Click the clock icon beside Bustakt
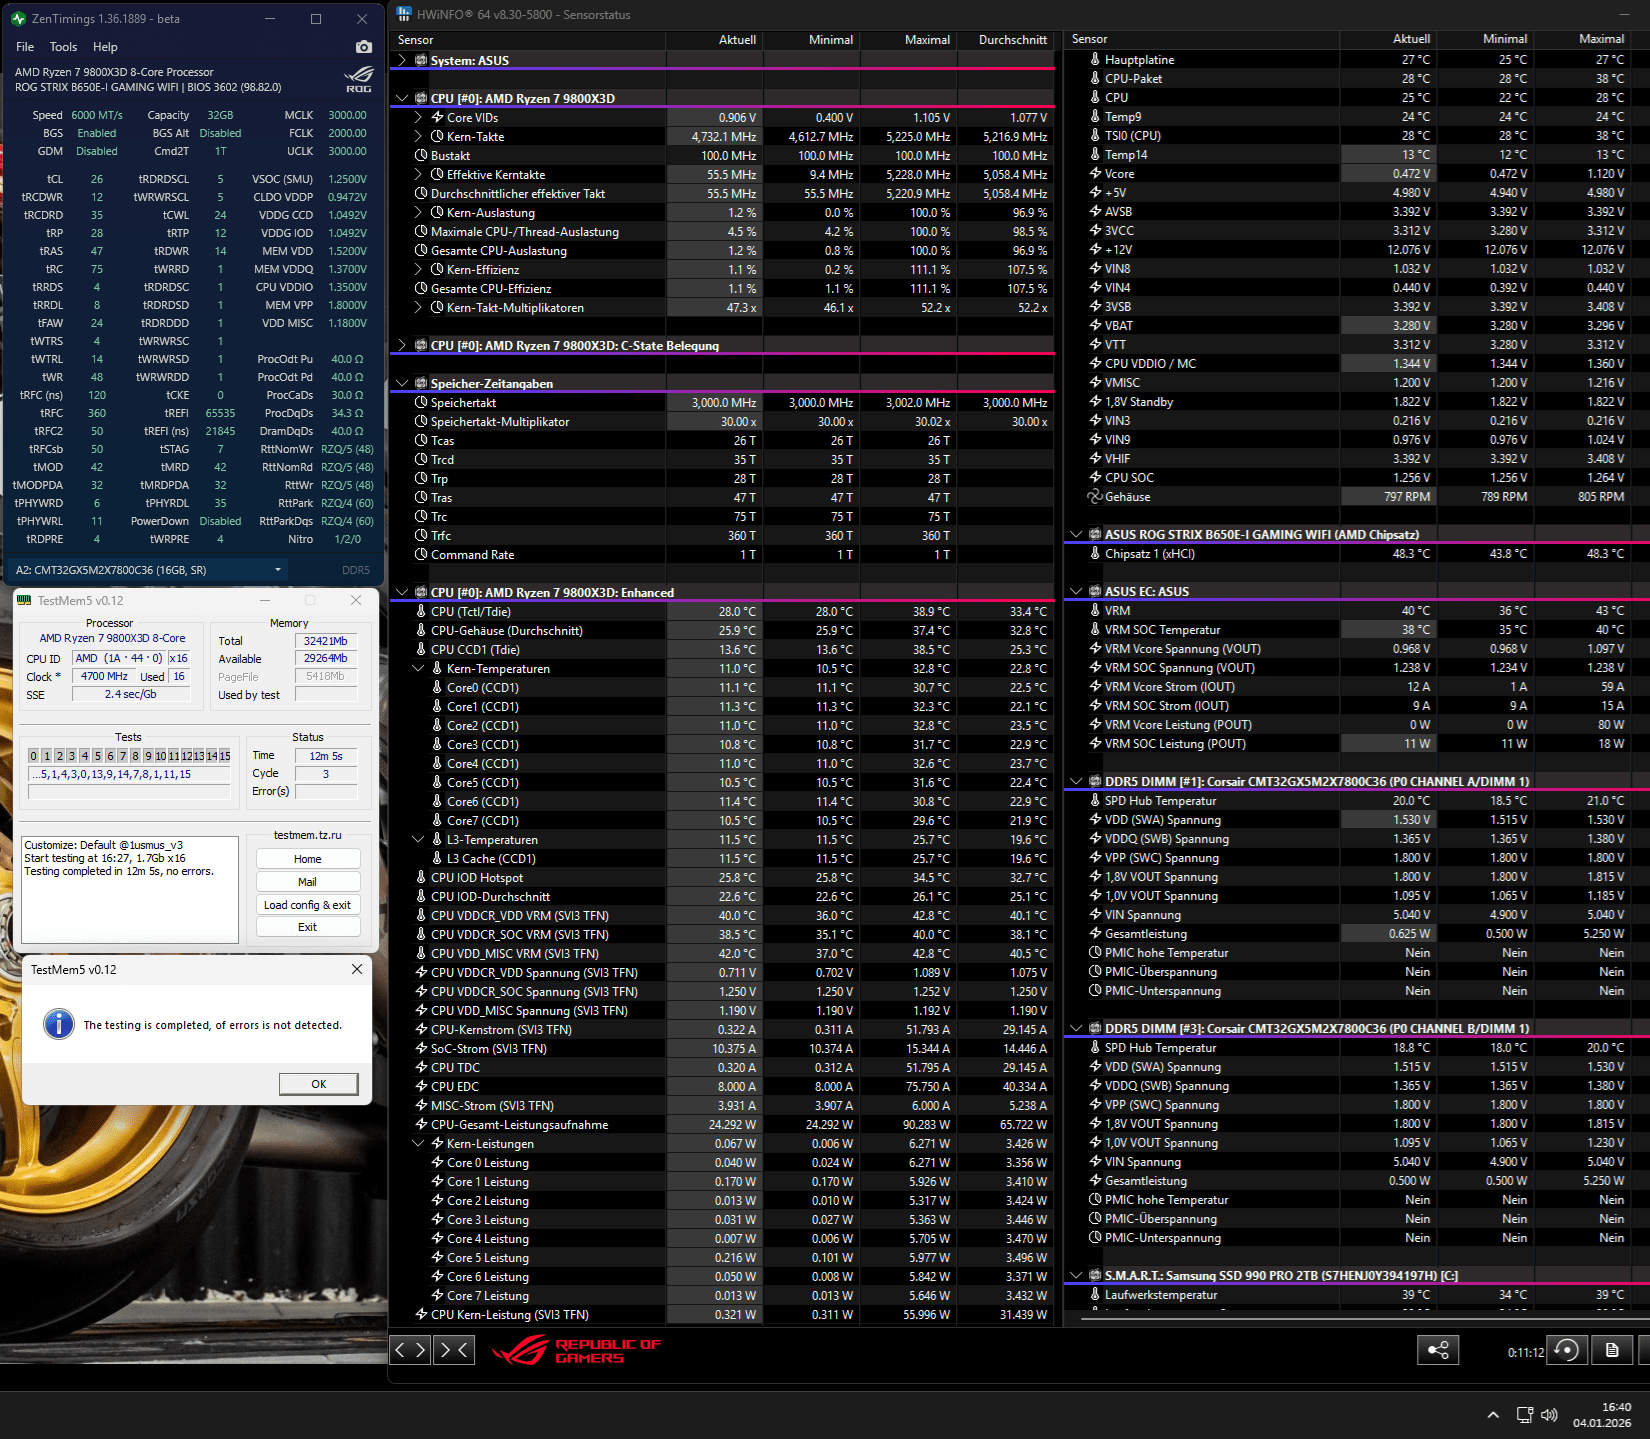The height and width of the screenshot is (1439, 1650). pyautogui.click(x=421, y=155)
